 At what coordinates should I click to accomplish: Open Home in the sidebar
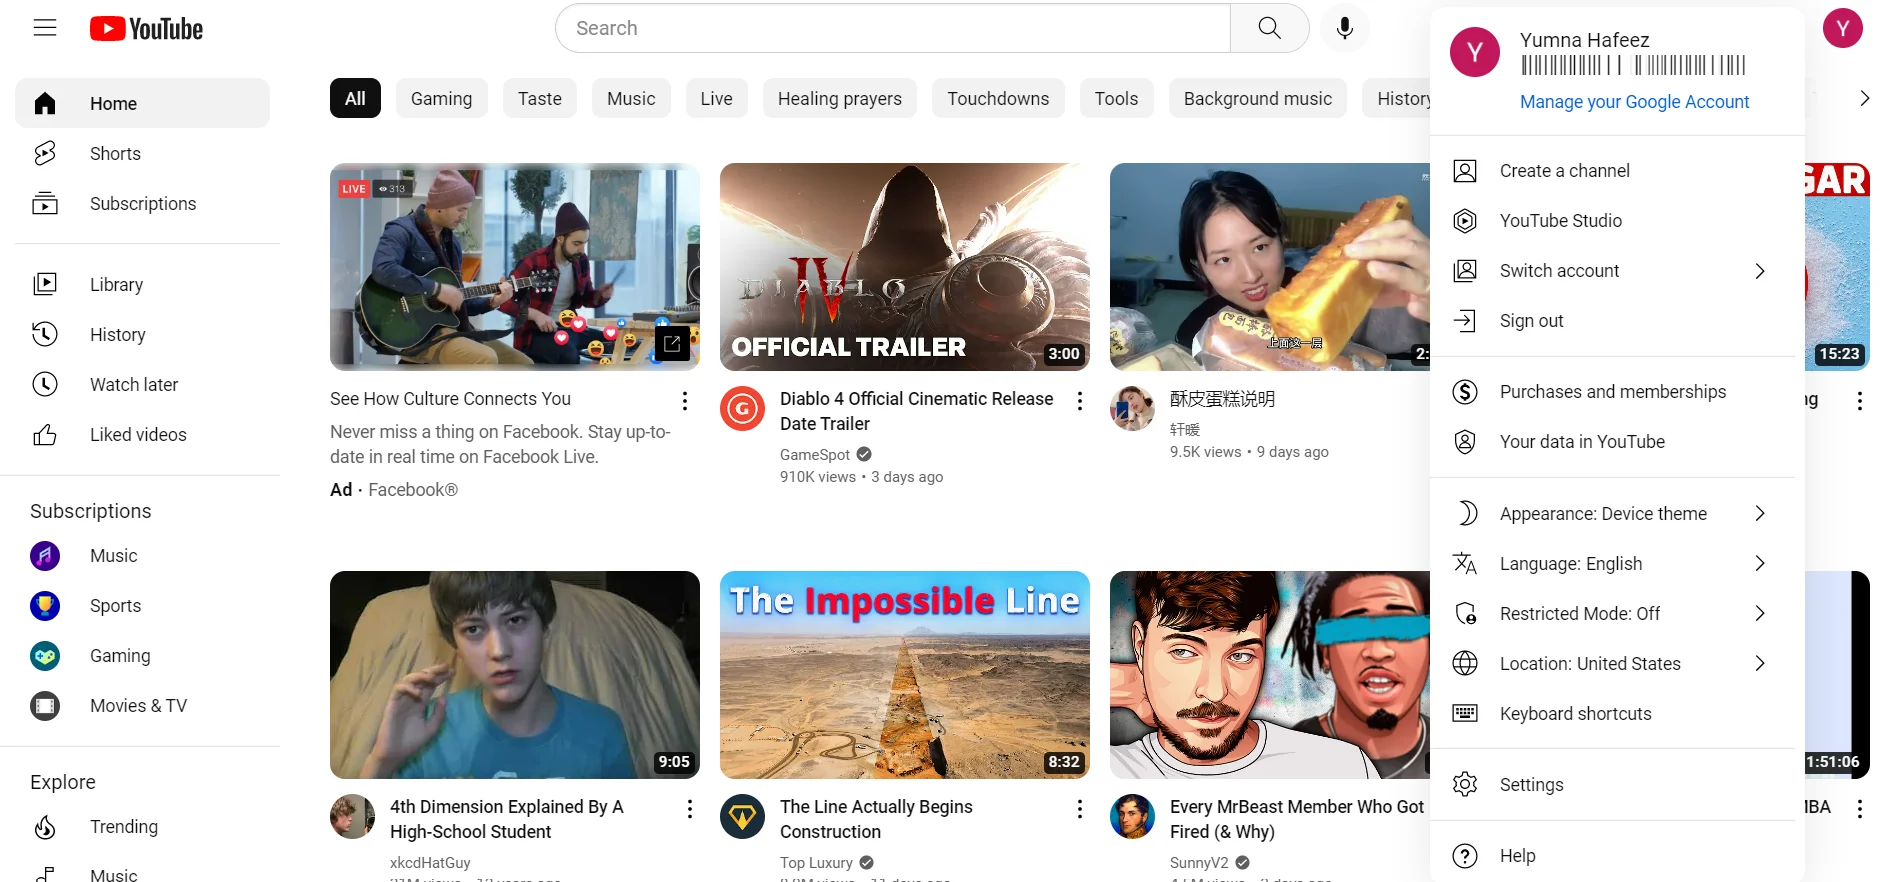(142, 103)
